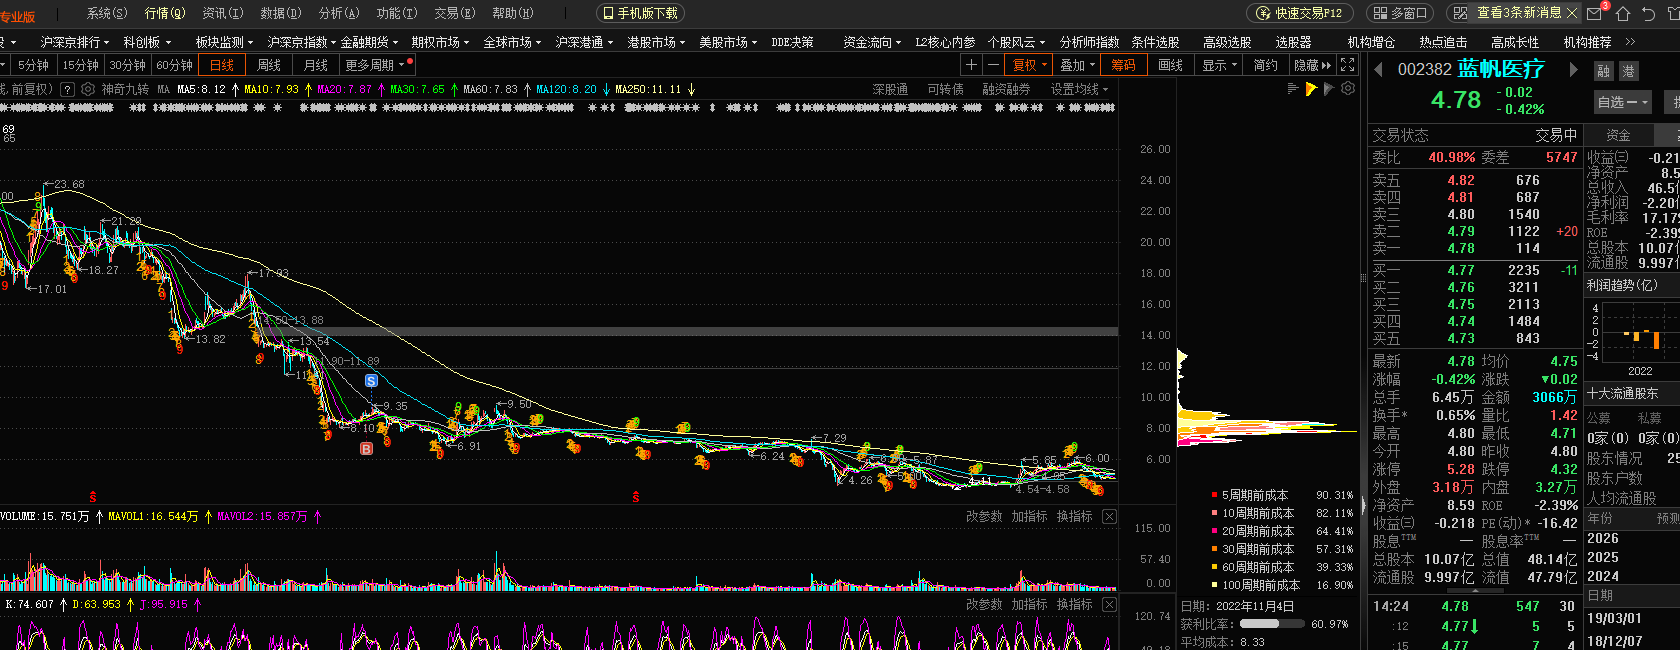Click the next stock right arrow
The width and height of the screenshot is (1680, 650).
[1573, 70]
